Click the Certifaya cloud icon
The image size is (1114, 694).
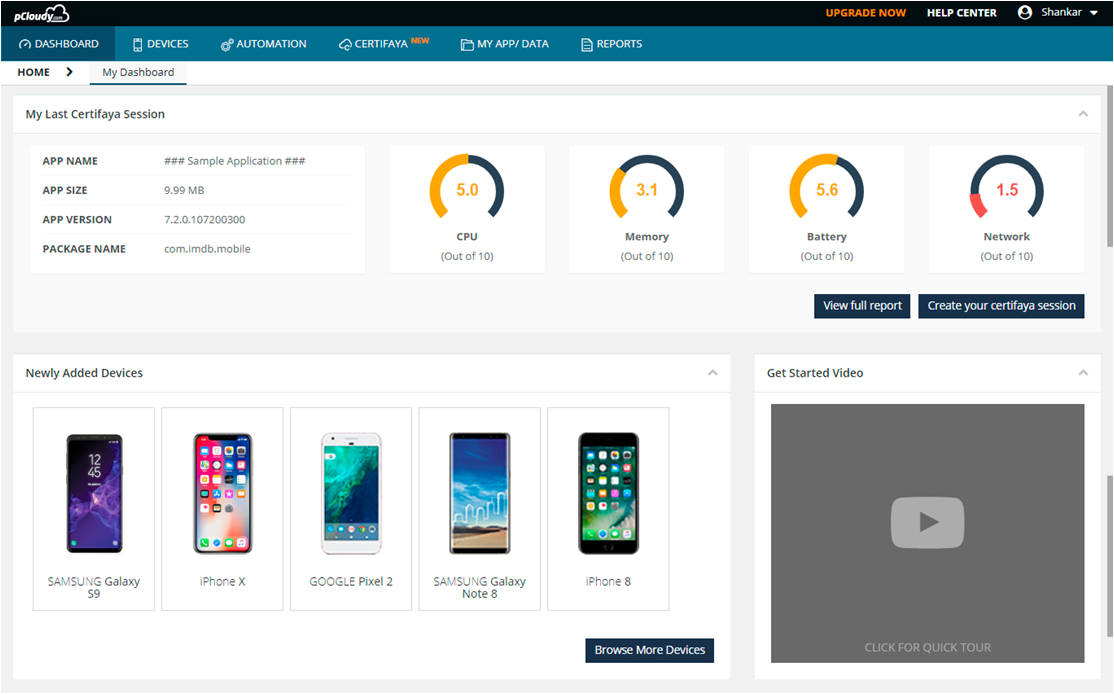pyautogui.click(x=345, y=44)
